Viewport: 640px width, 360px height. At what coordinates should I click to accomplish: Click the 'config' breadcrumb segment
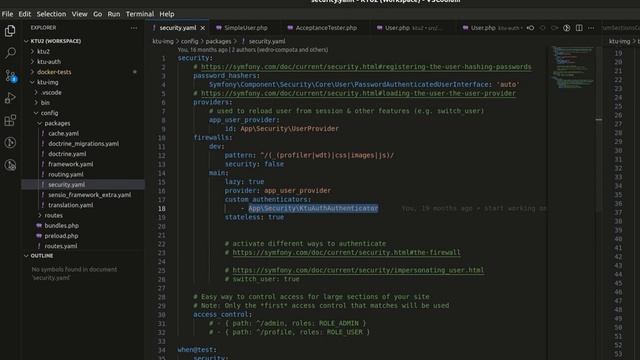[189, 41]
